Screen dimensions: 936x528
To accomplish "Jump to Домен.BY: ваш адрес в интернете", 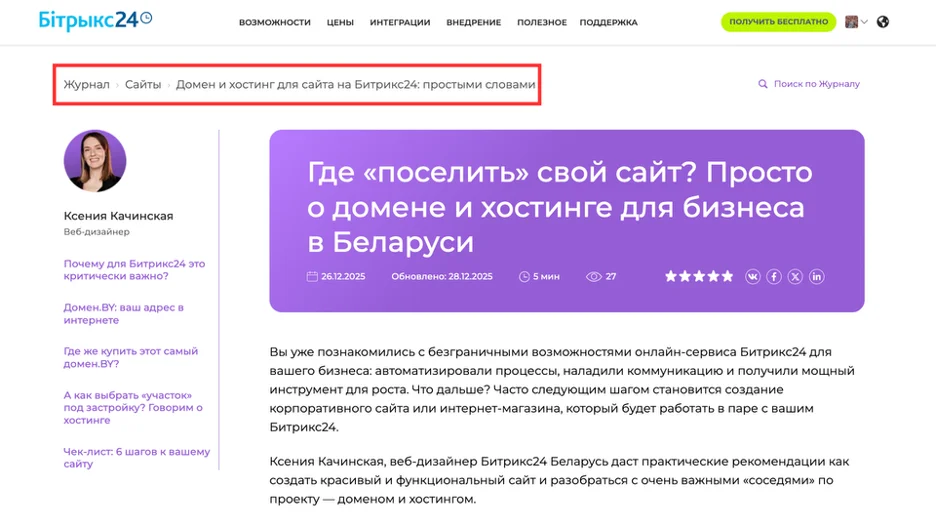I will 124,314.
